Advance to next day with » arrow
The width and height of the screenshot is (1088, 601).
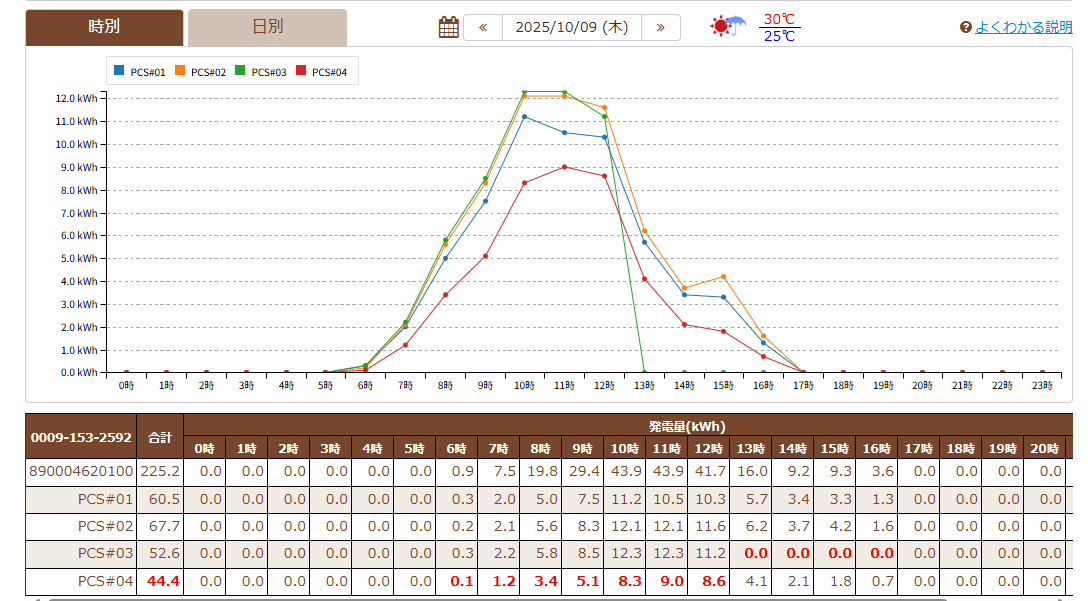pyautogui.click(x=660, y=27)
